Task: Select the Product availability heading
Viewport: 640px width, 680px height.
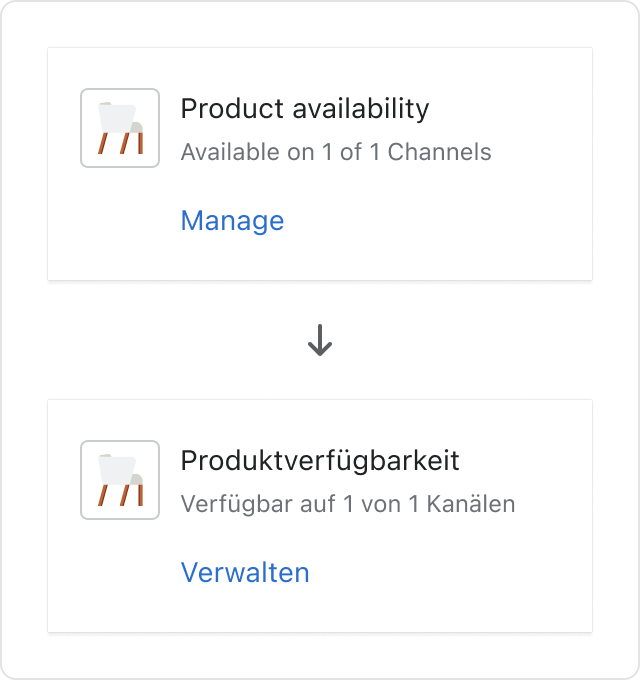Action: pos(305,108)
